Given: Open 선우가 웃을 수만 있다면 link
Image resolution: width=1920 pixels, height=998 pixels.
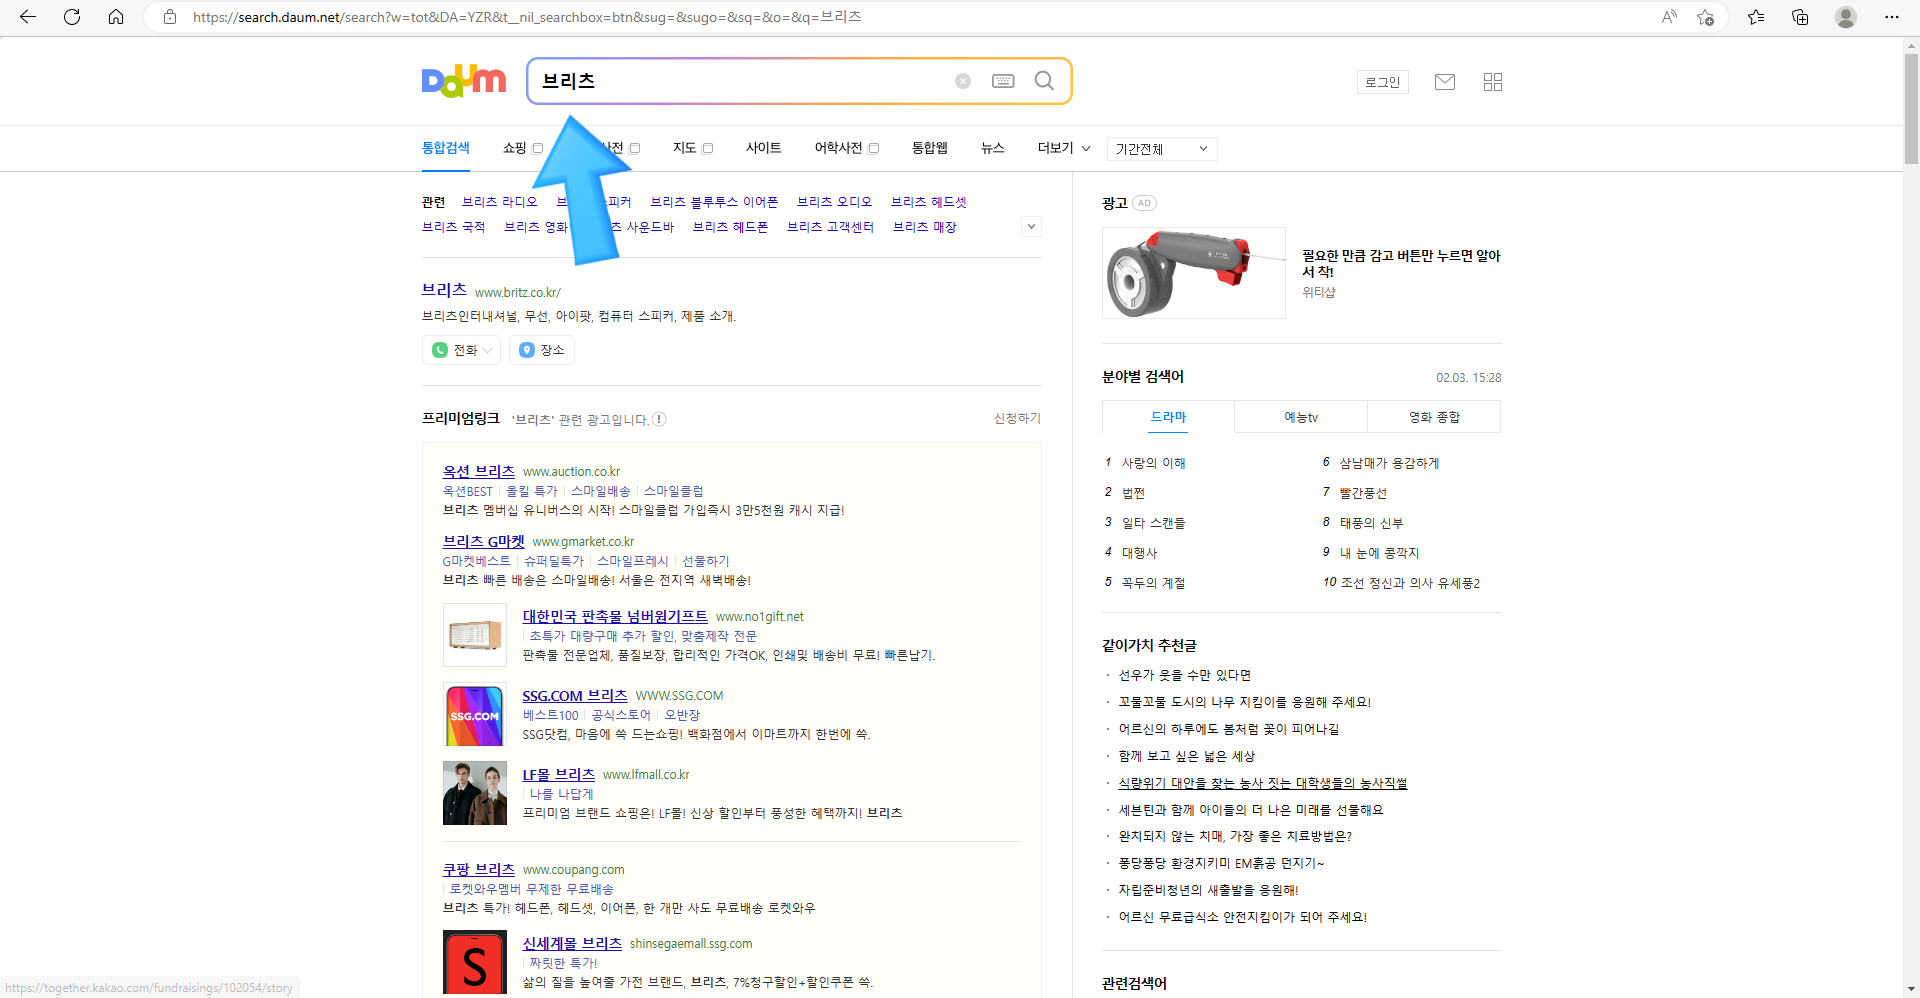Looking at the screenshot, I should click(1184, 675).
